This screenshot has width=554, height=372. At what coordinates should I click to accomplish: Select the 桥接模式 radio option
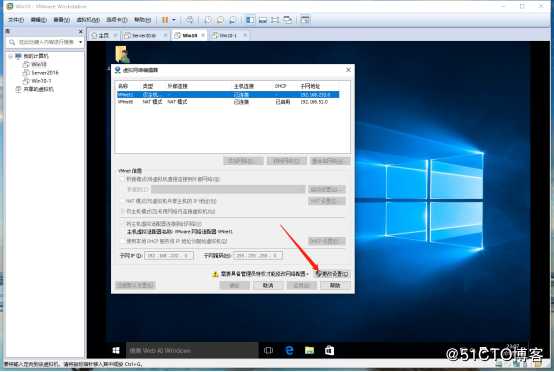tap(123, 179)
